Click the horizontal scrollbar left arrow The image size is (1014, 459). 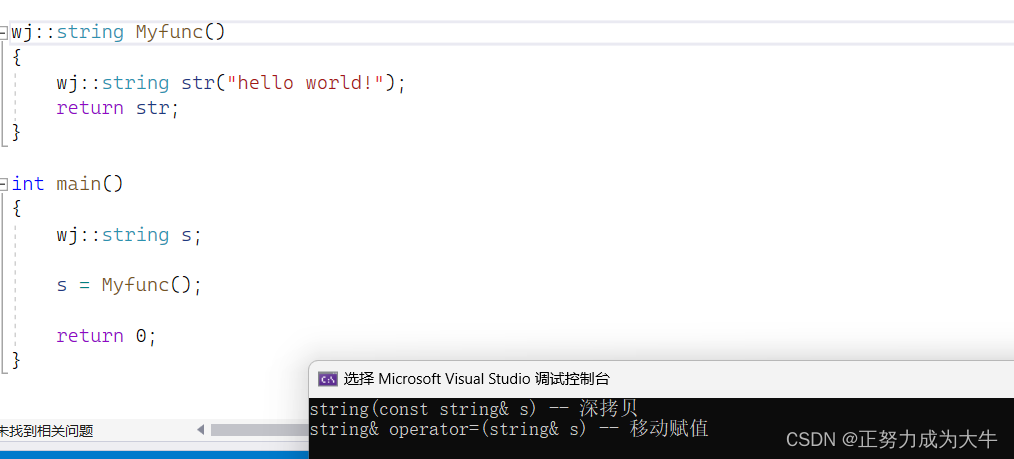coord(200,430)
